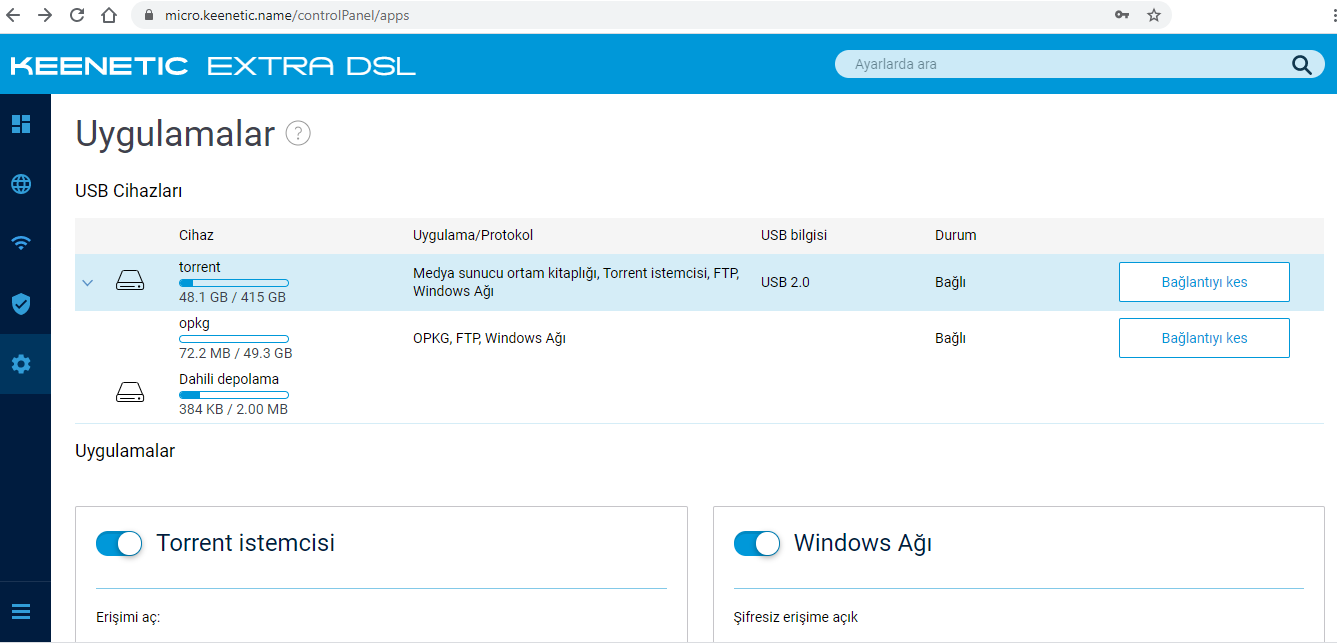
Task: Click the 'Windows Ağı' card title
Action: coord(863,543)
